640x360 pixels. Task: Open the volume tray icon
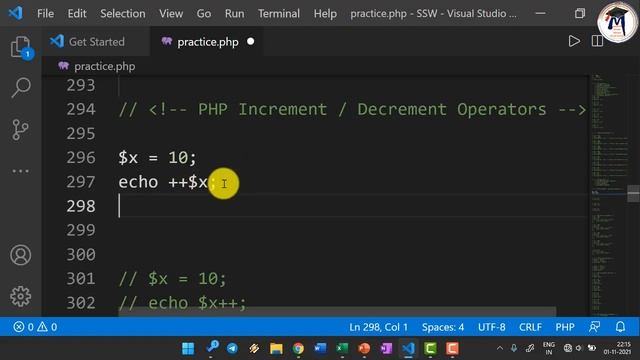tap(578, 348)
